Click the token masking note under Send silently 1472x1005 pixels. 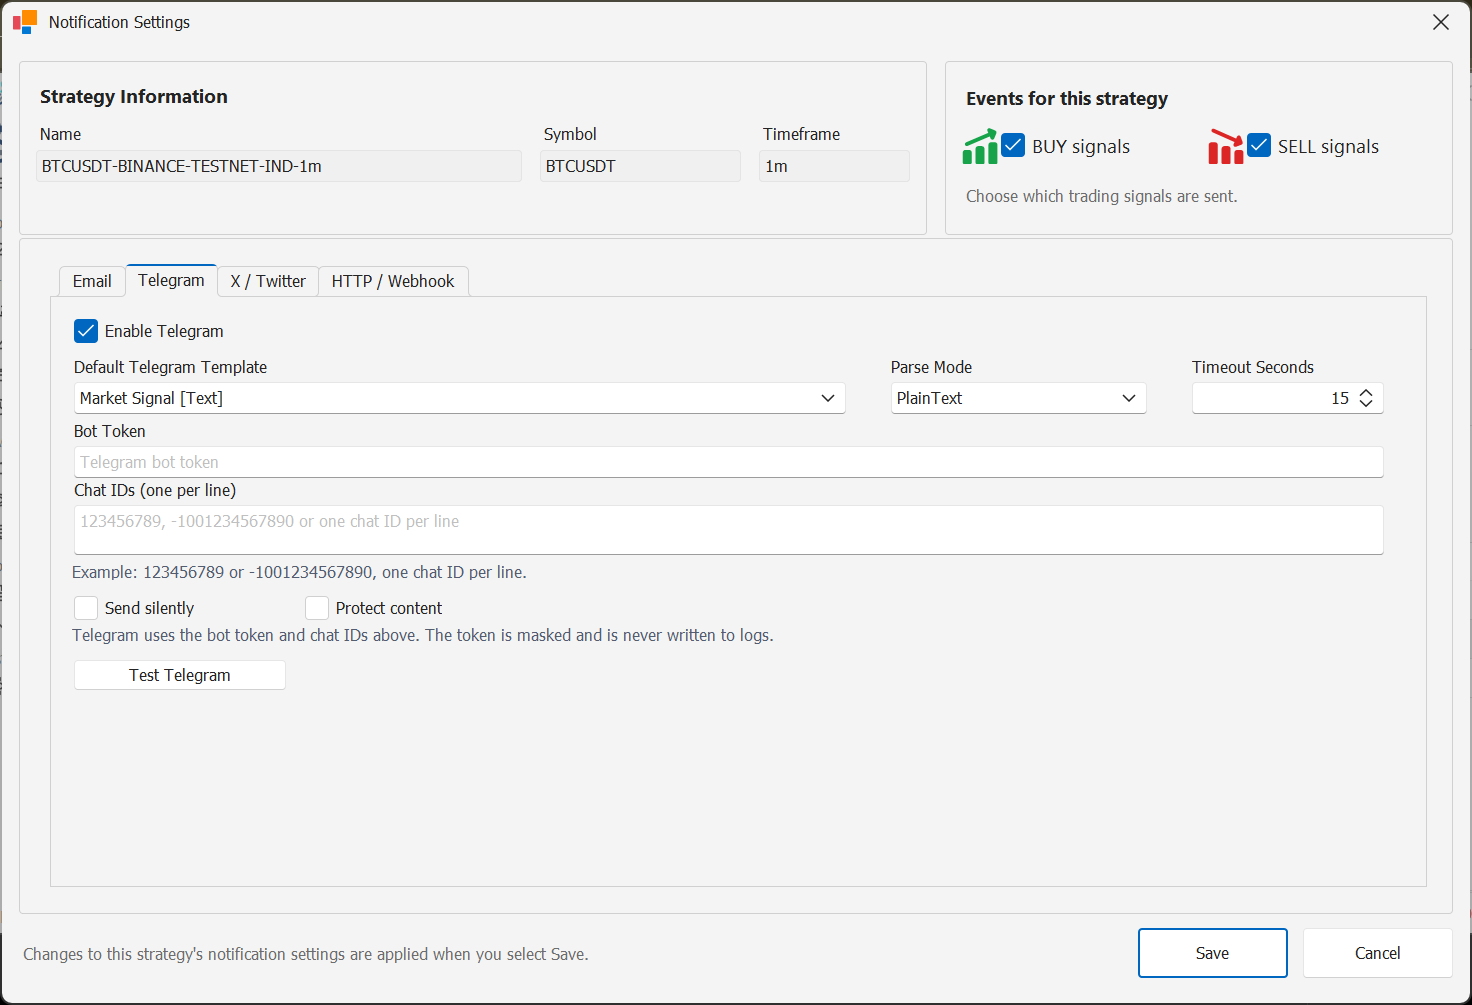tap(422, 635)
